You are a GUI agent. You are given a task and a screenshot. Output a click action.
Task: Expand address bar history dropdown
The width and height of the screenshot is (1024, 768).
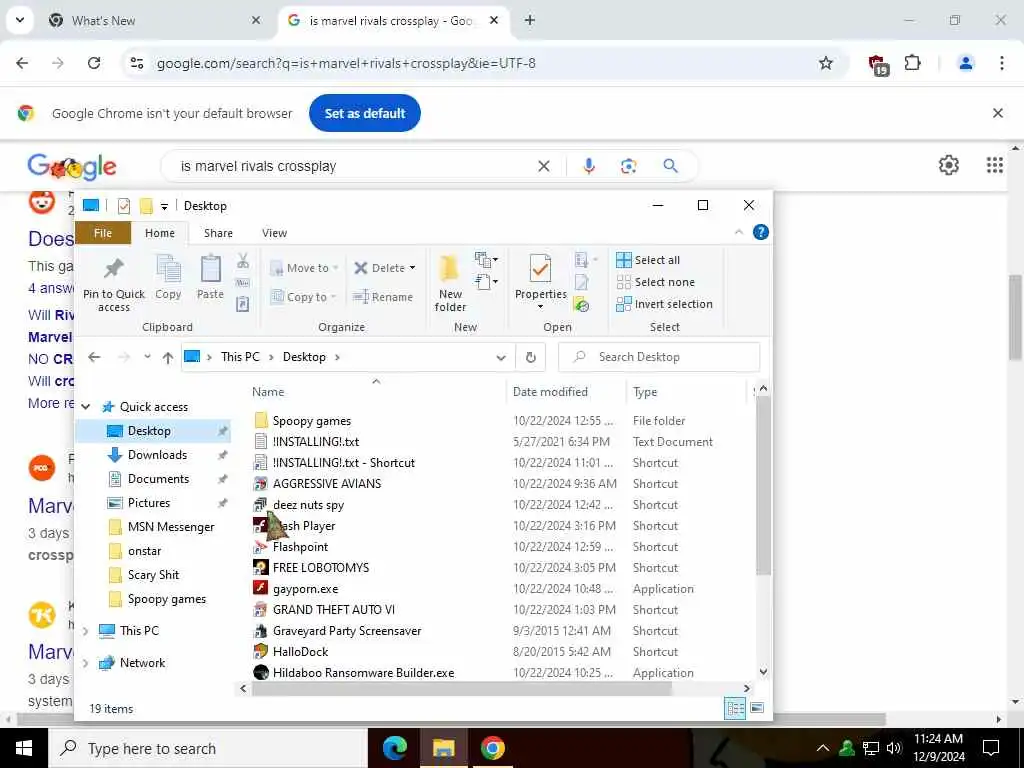point(501,357)
